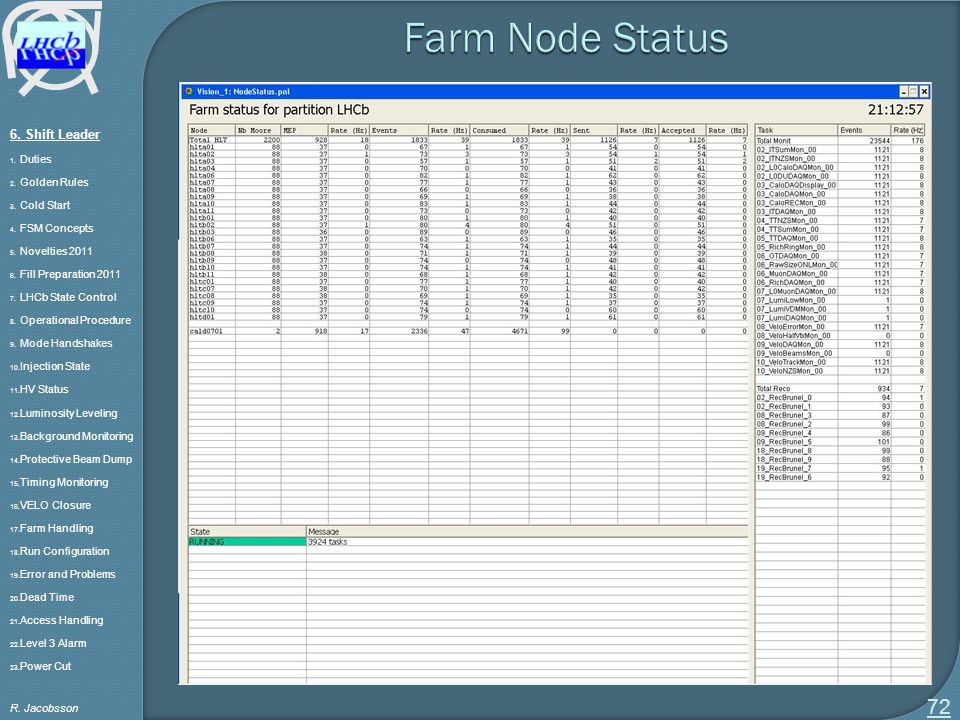Screen dimensions: 960x720
Task: Open Injection State
Action: click(x=54, y=366)
